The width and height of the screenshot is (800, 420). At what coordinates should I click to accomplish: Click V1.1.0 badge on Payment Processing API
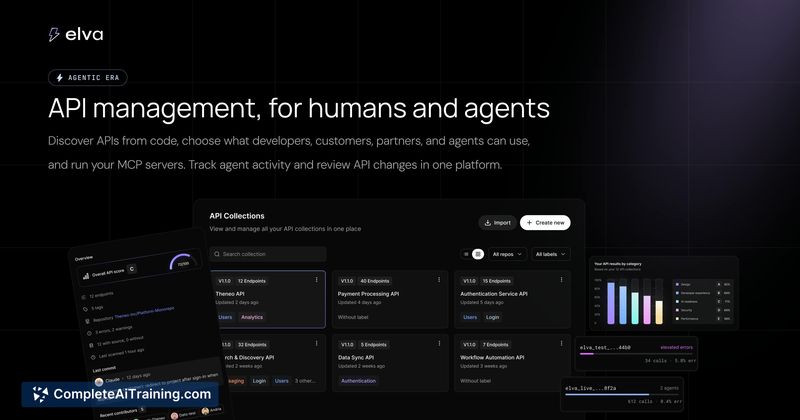click(347, 281)
